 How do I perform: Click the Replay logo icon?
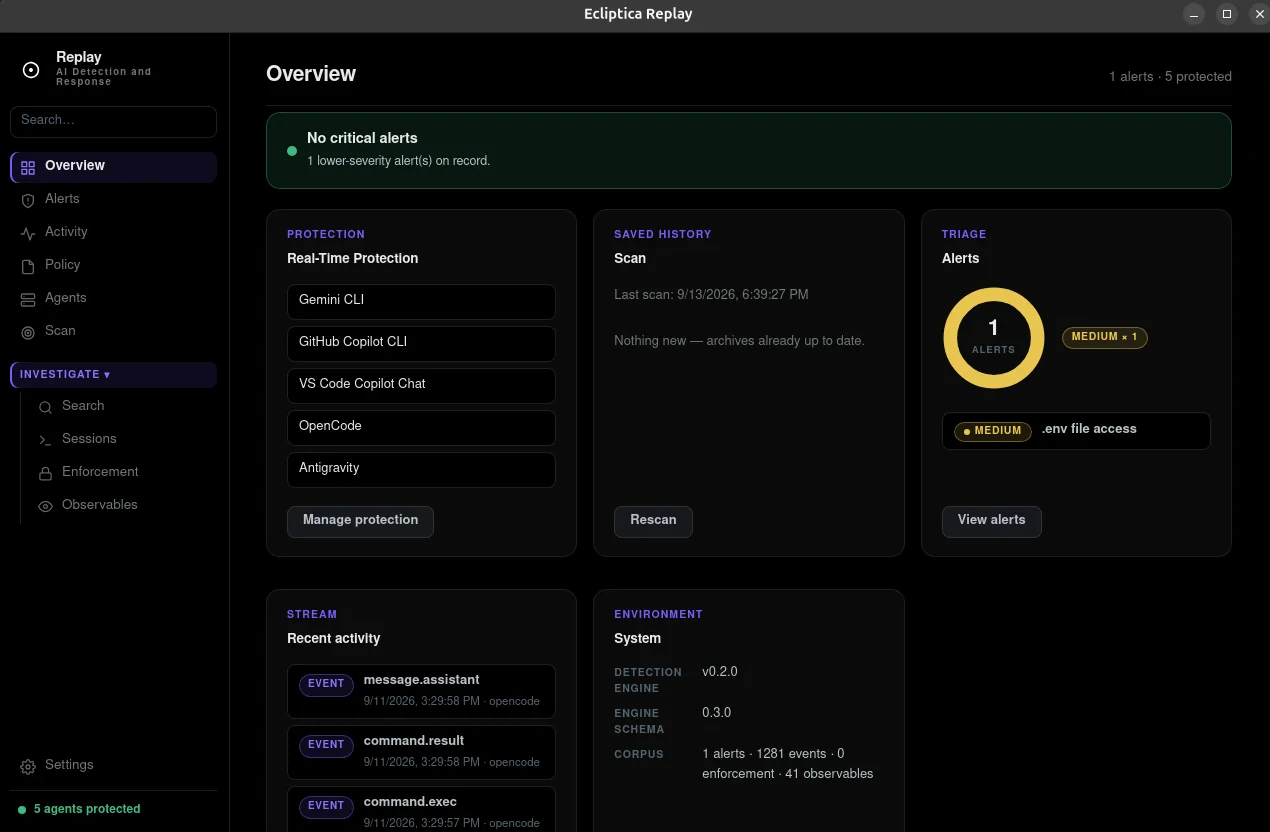tap(31, 70)
